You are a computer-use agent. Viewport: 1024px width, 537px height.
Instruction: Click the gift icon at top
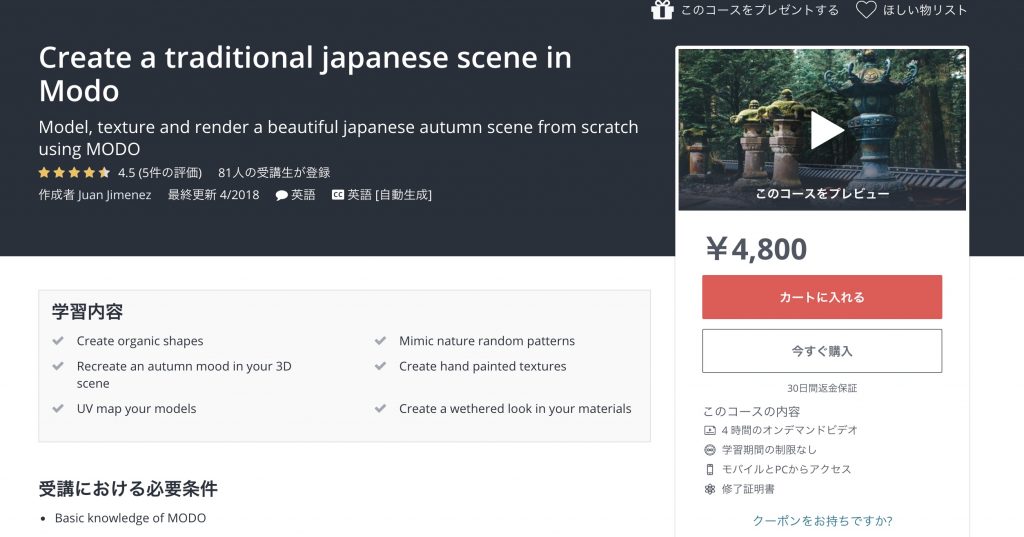[x=662, y=10]
